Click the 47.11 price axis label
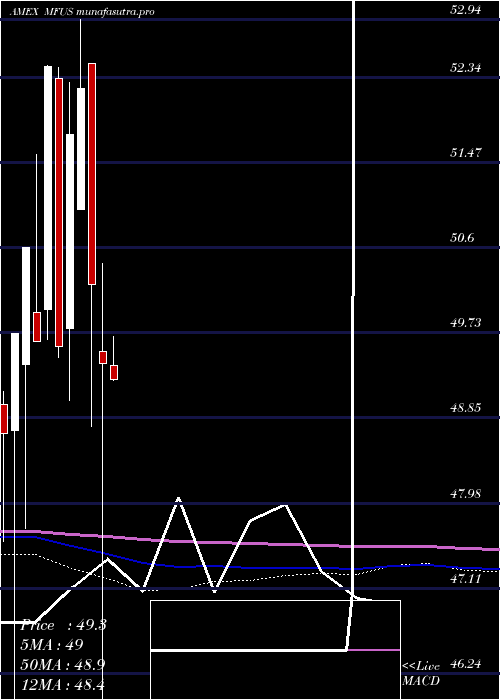The height and width of the screenshot is (700, 500). pos(465,579)
